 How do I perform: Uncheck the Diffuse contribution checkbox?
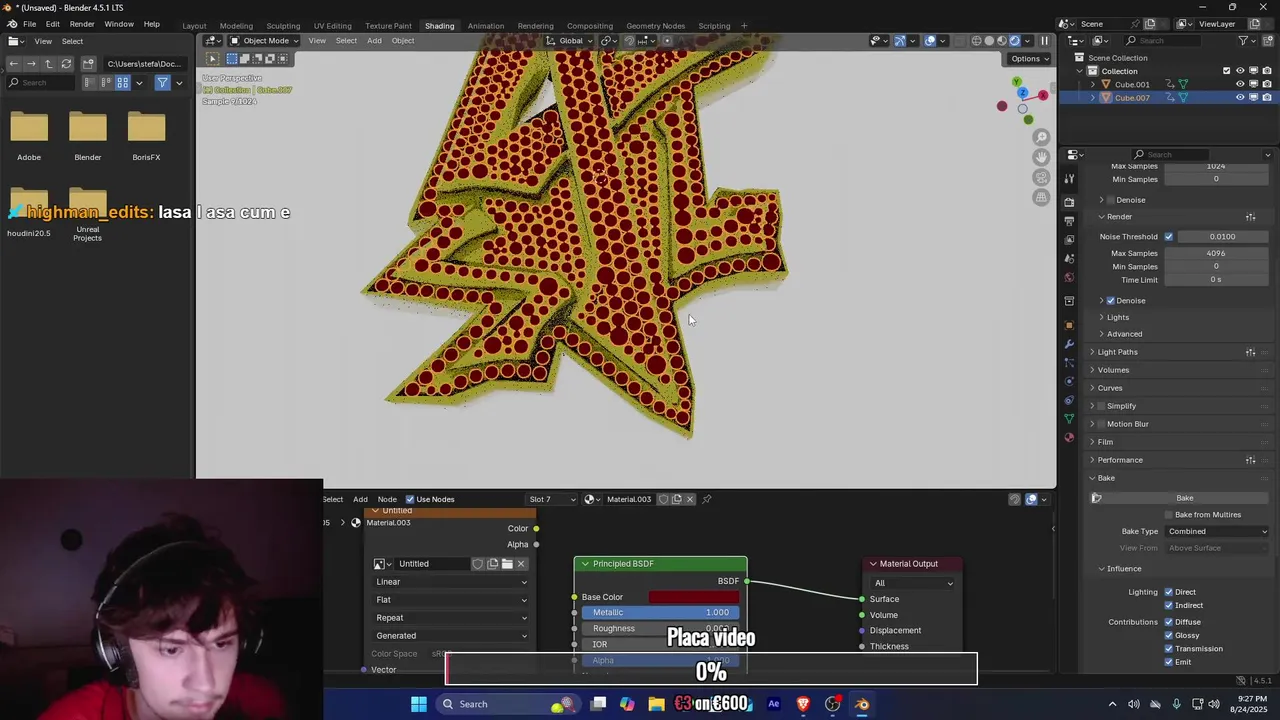point(1168,622)
